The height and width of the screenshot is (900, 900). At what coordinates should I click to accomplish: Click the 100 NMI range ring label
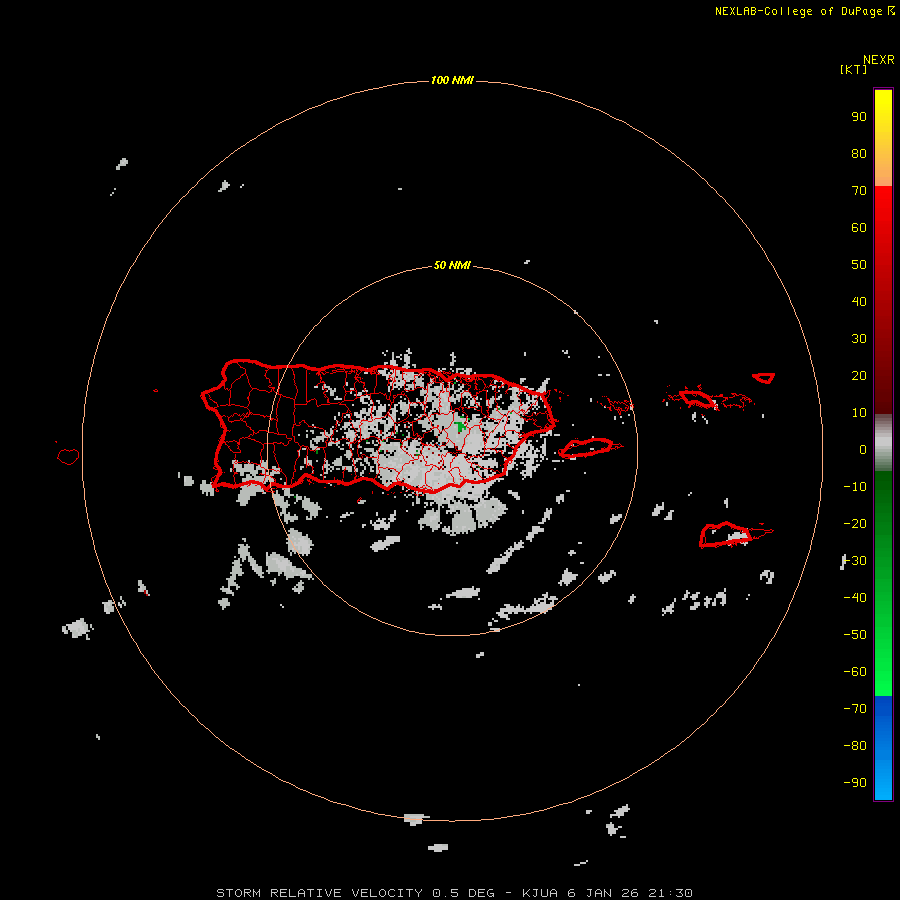(x=452, y=80)
